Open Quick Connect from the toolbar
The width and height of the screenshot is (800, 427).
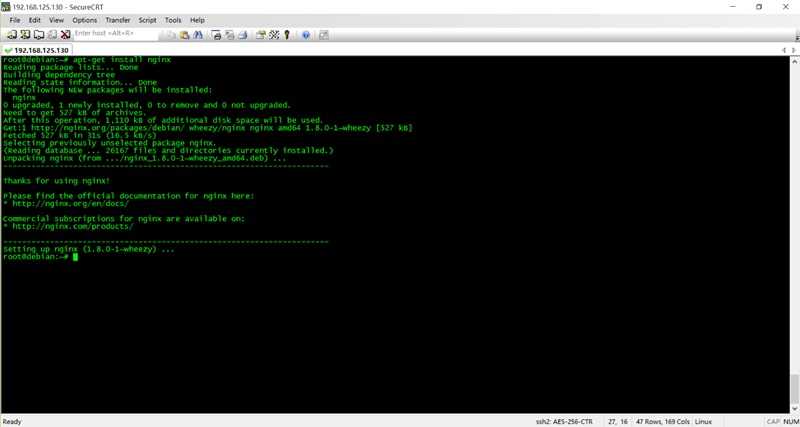click(25, 35)
